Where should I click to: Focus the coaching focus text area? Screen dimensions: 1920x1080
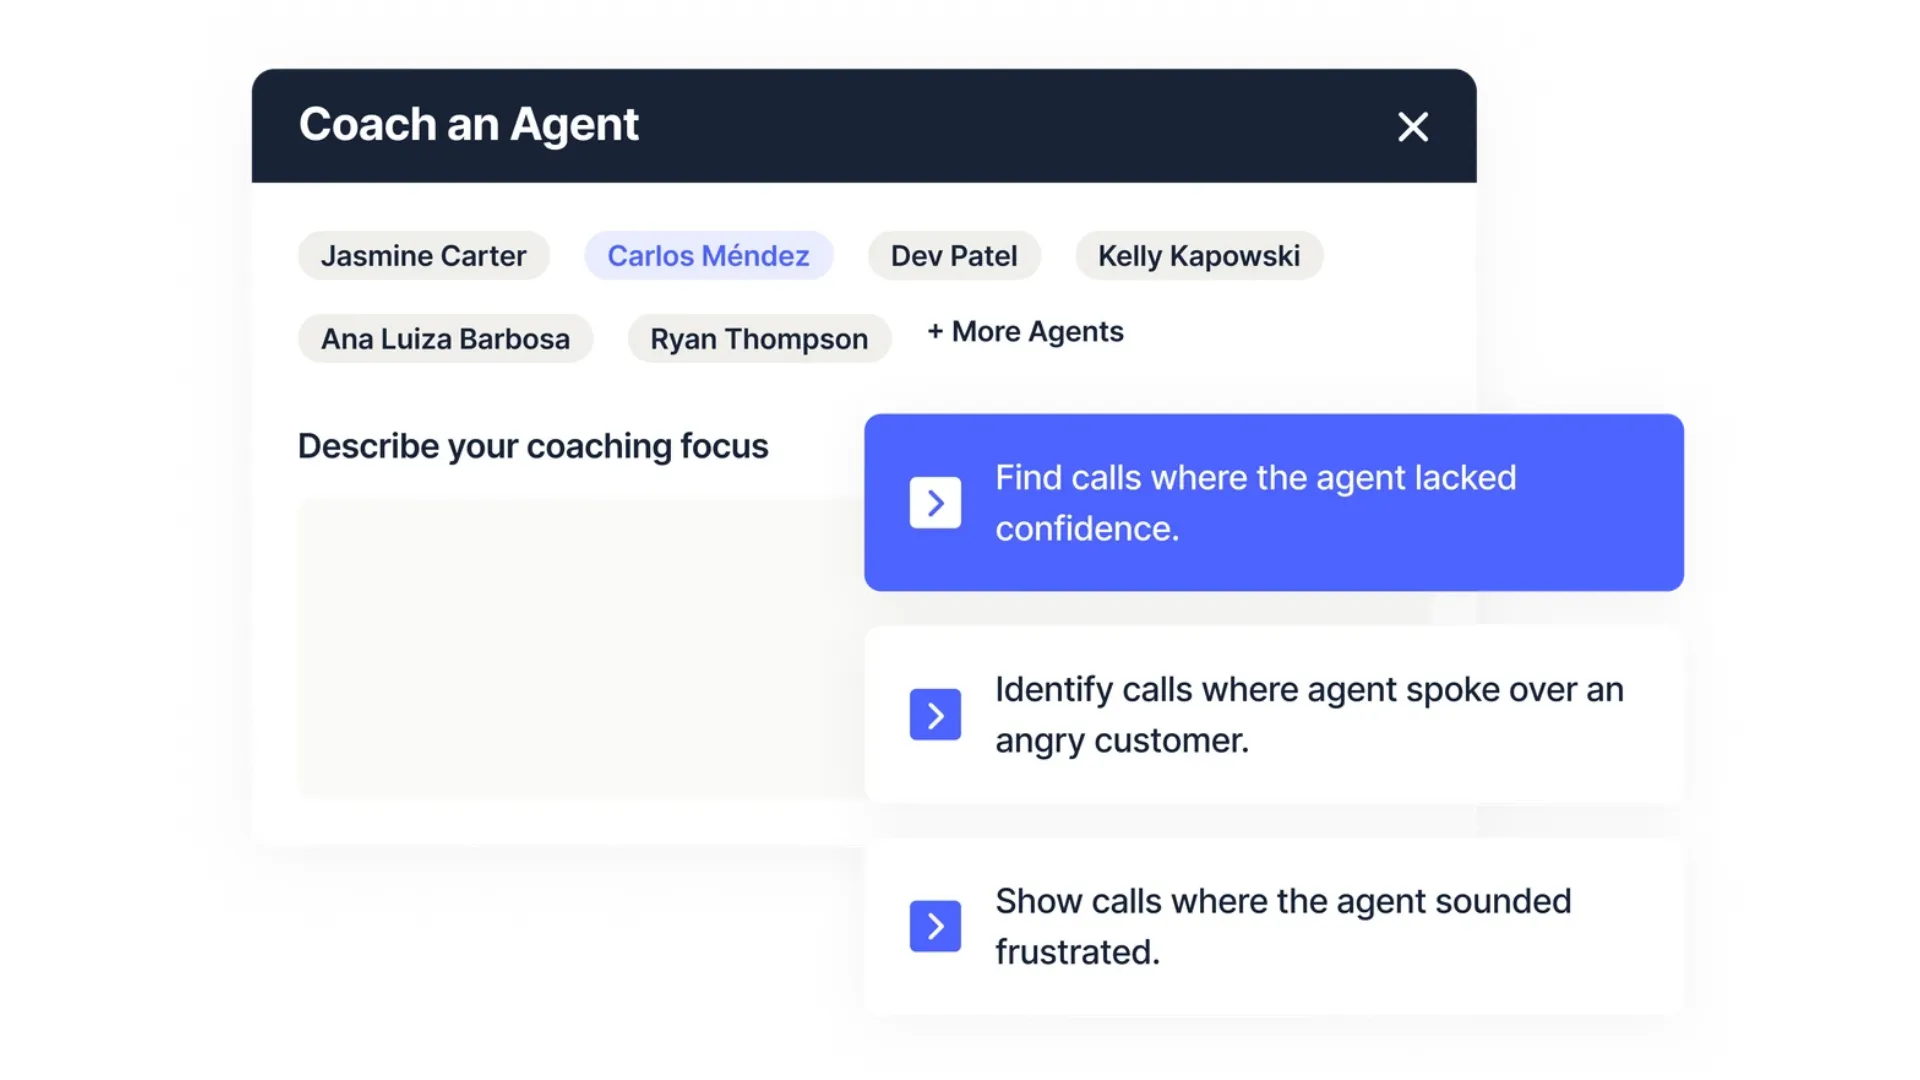click(x=580, y=648)
